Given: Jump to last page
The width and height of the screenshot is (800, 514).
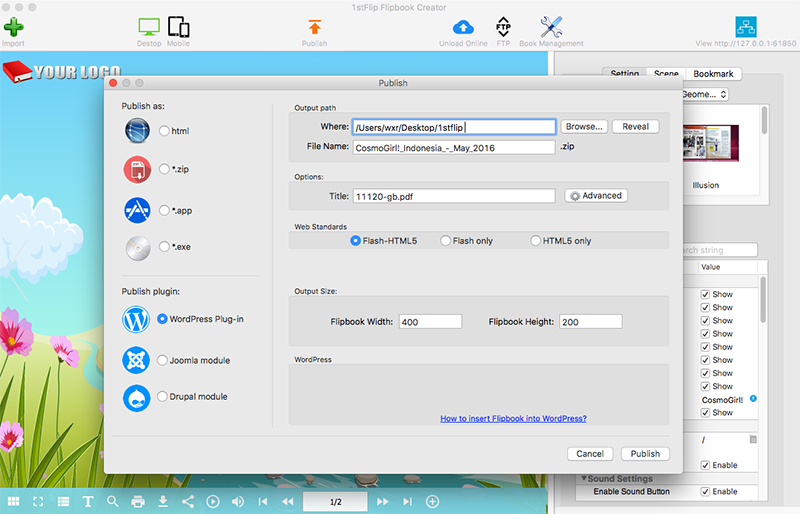Looking at the screenshot, I should [407, 502].
